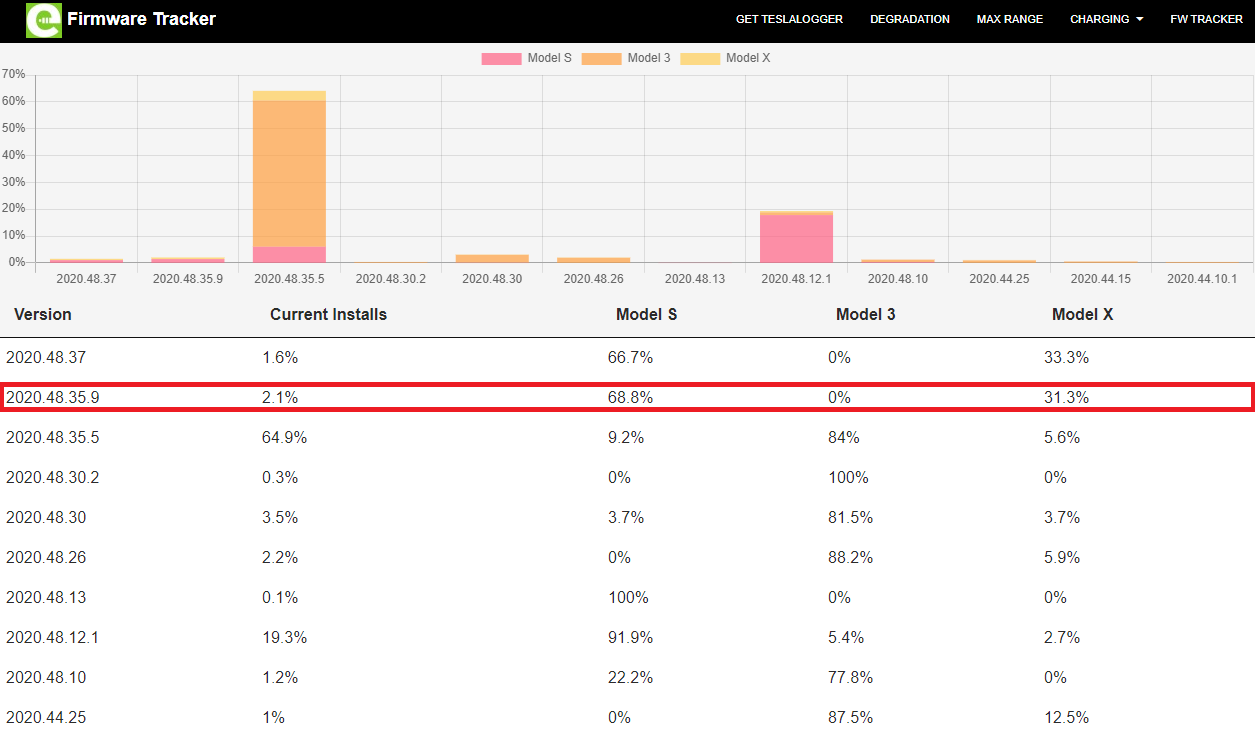1255x737 pixels.
Task: Click the 2020.48.12.1 Model S pink bar
Action: (x=796, y=238)
